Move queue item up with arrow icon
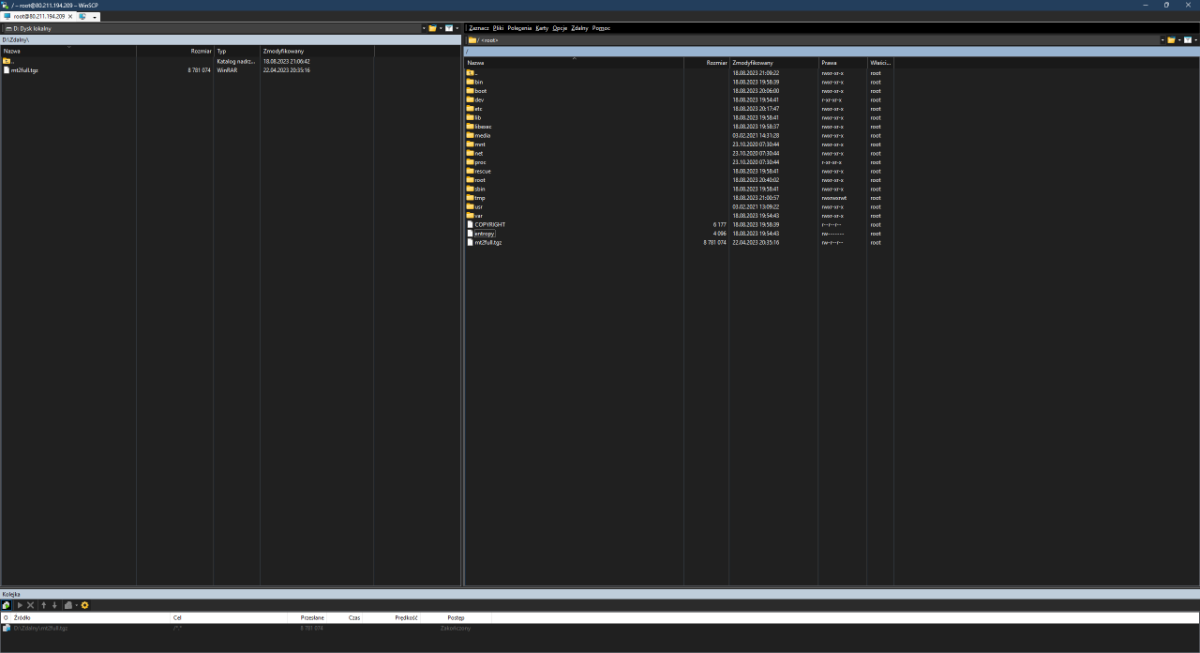Image resolution: width=1200 pixels, height=653 pixels. [43, 605]
